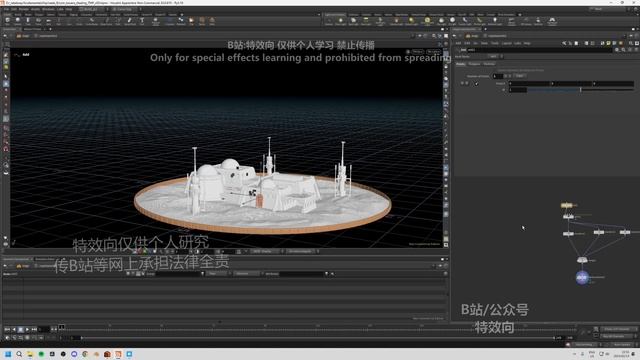The height and width of the screenshot is (360, 640).
Task: Select the VR Camera shelf tool
Action: click(x=526, y=20)
